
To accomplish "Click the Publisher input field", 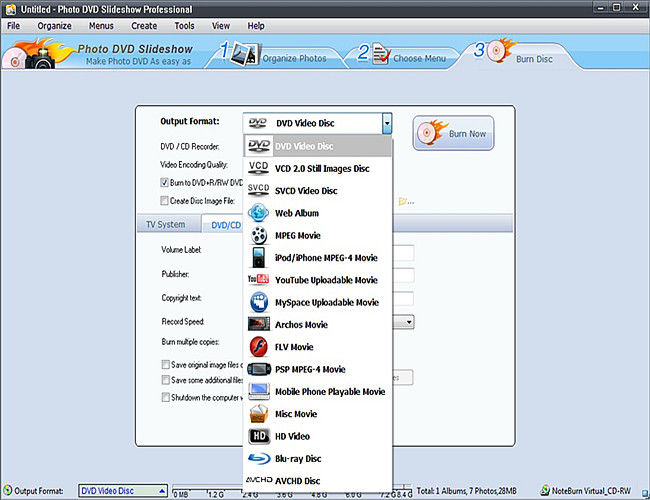I will pyautogui.click(x=403, y=275).
